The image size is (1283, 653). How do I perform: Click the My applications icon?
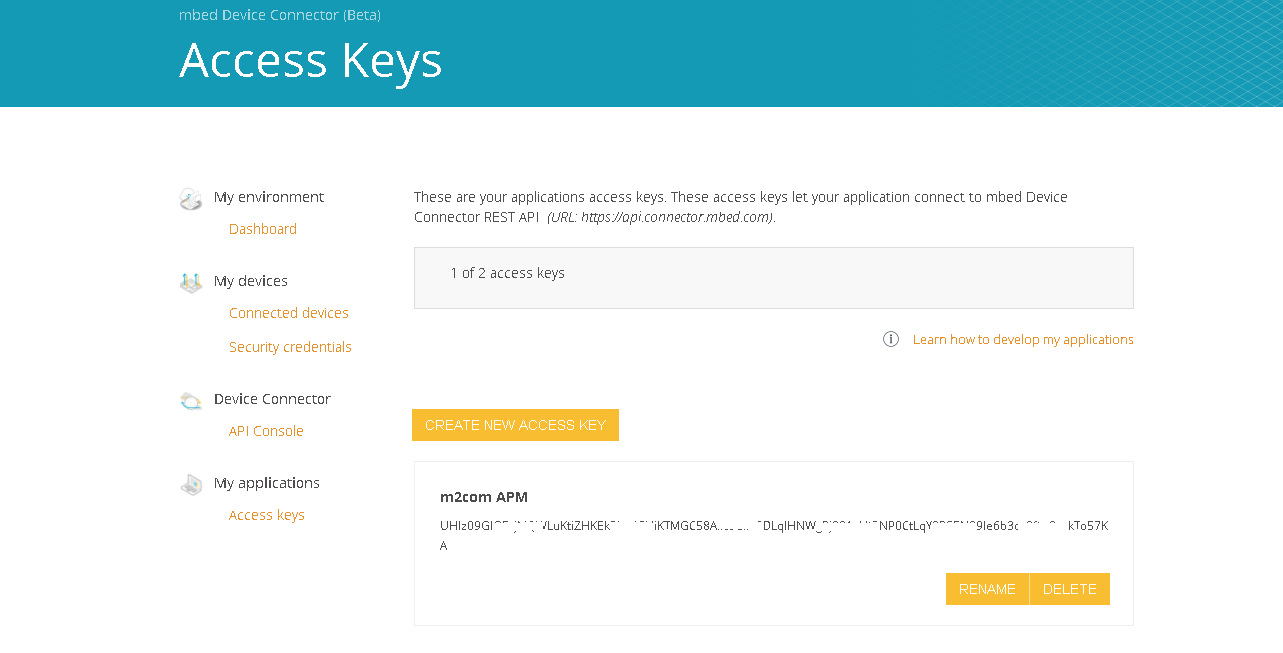point(190,485)
